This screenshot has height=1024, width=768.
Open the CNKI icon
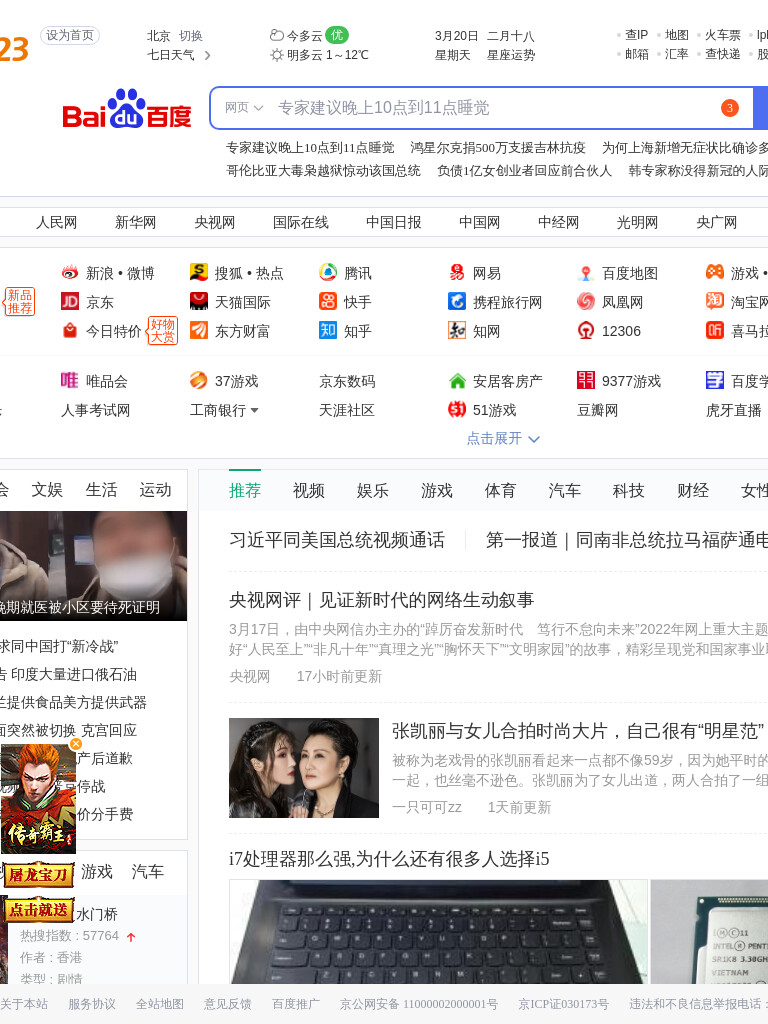click(456, 330)
